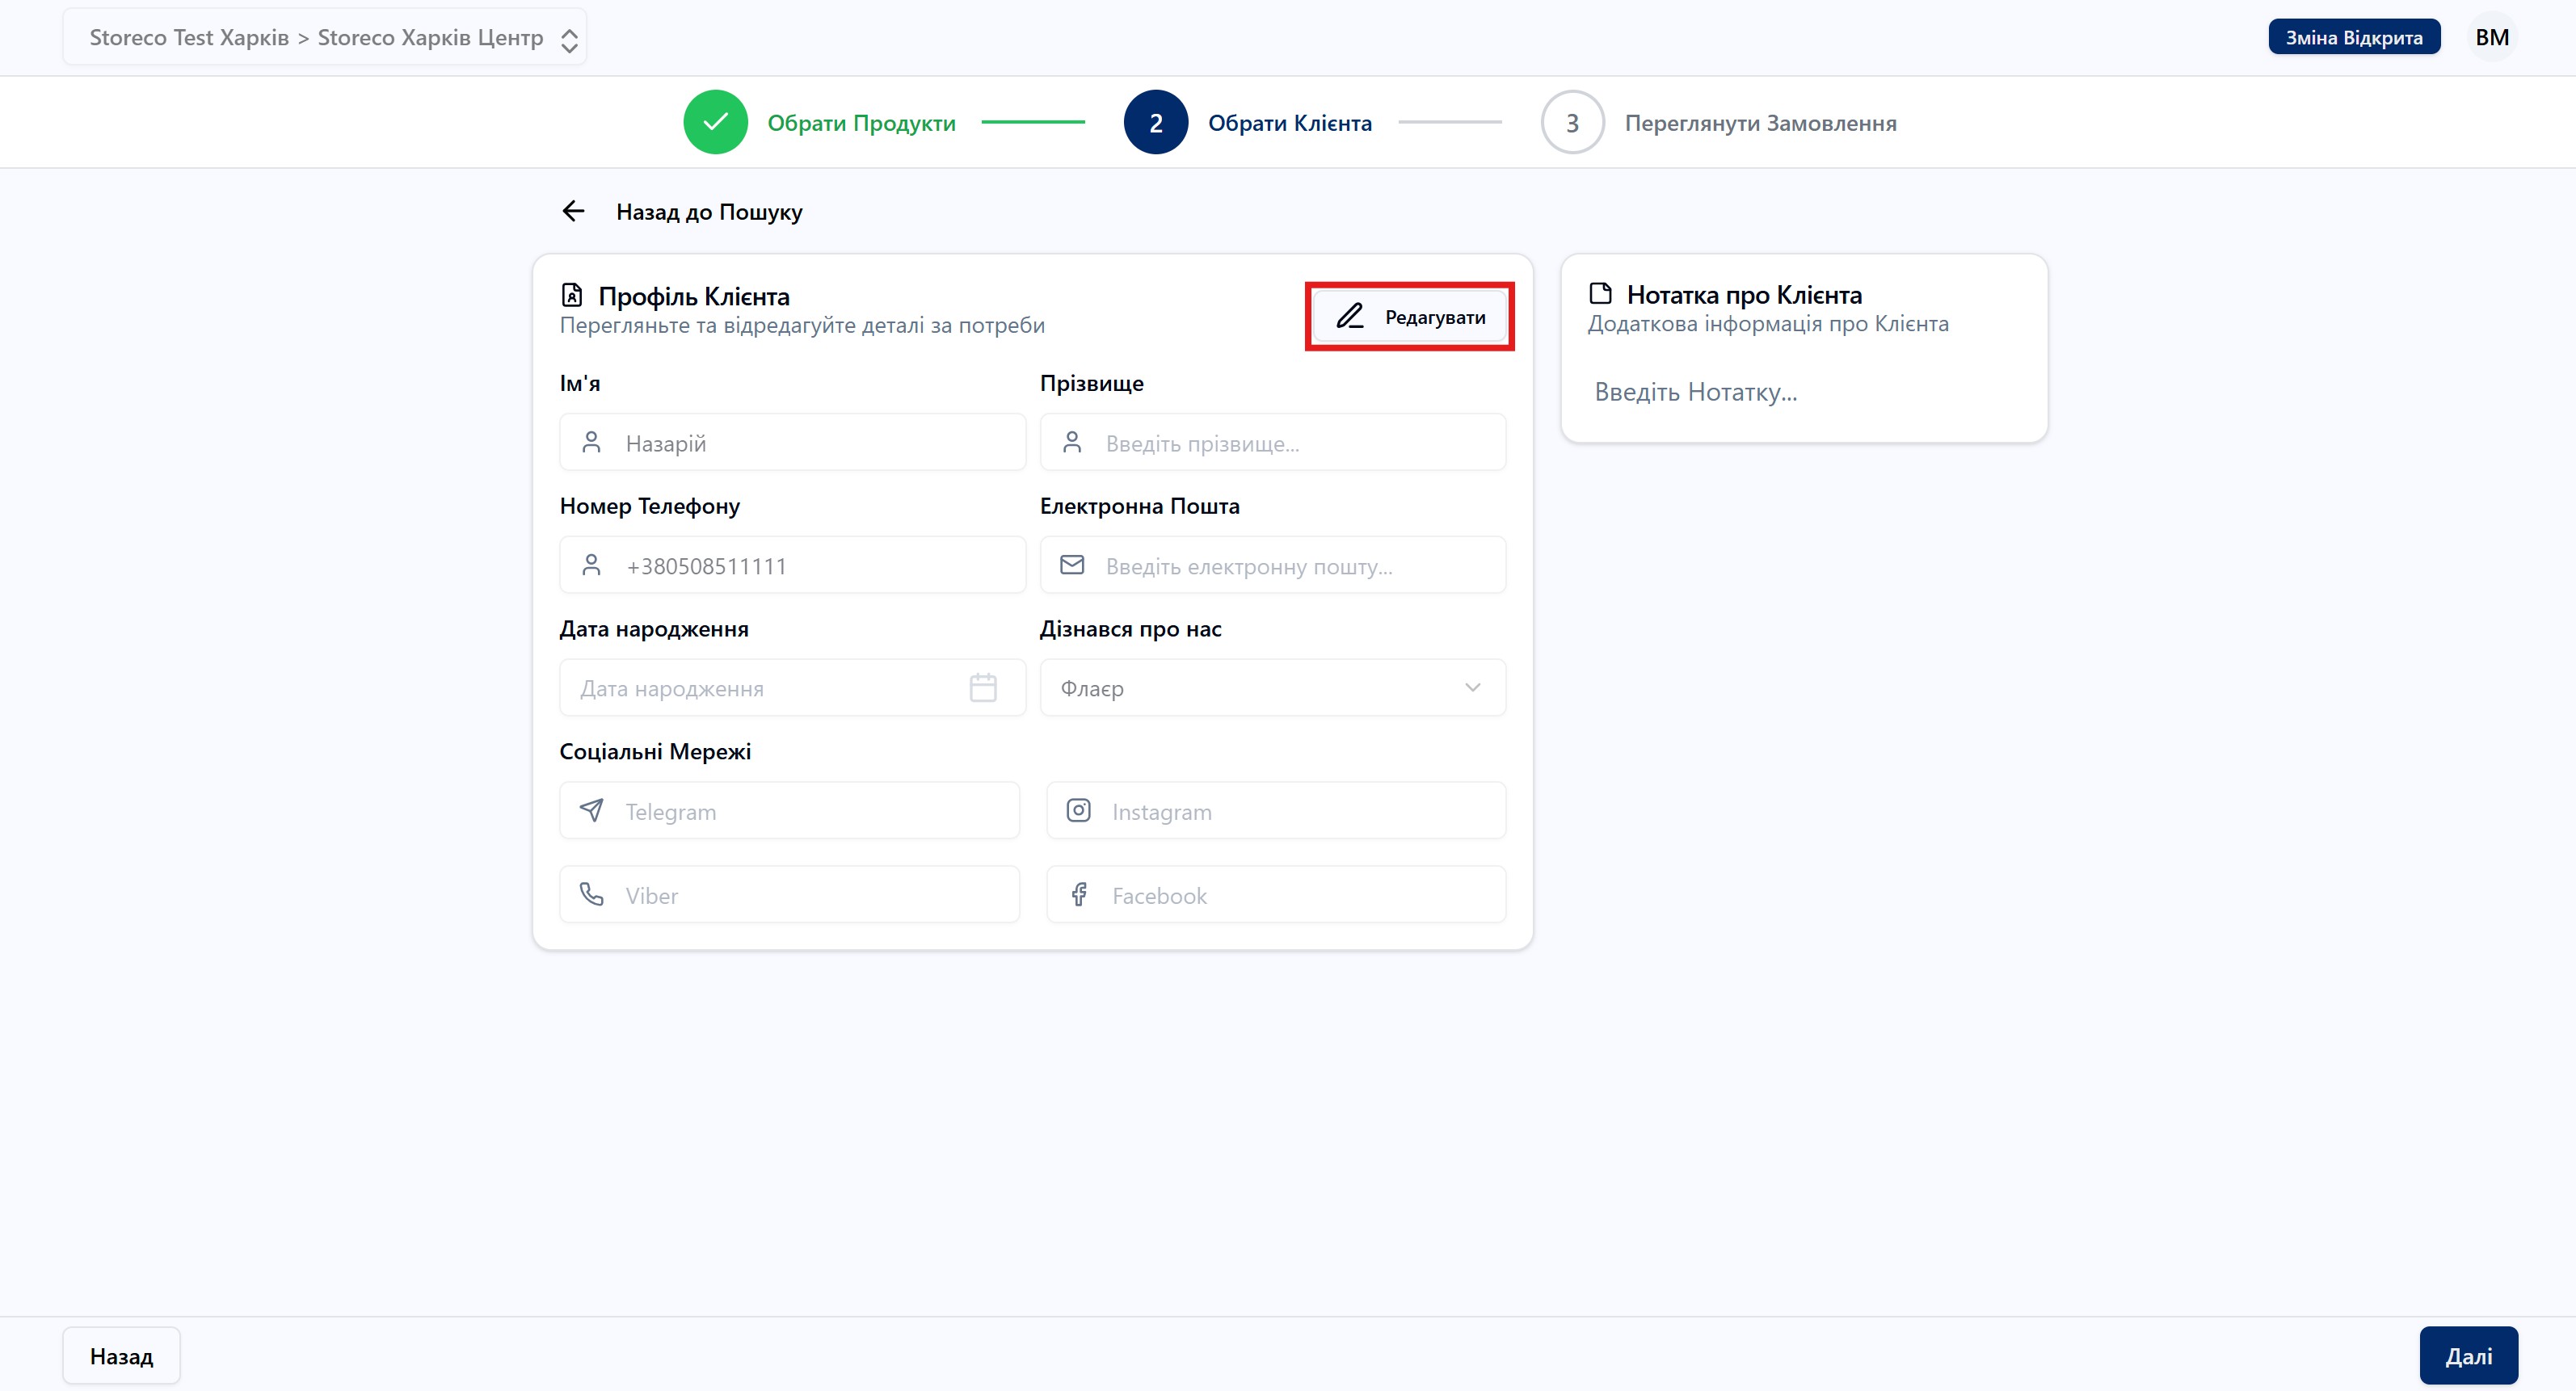Screen dimensions: 2576x1391
Task: Click the envelope icon in email field
Action: pos(1071,566)
